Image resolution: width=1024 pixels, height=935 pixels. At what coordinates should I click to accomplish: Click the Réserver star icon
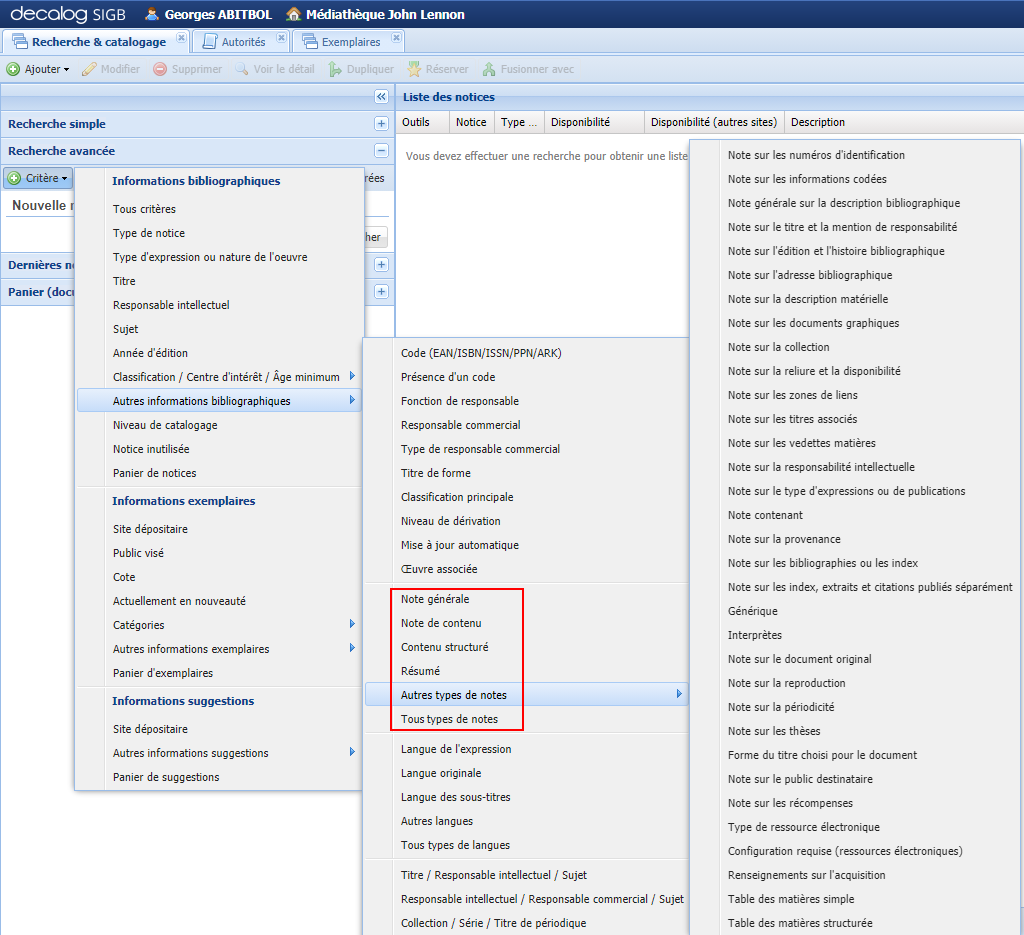pyautogui.click(x=414, y=69)
